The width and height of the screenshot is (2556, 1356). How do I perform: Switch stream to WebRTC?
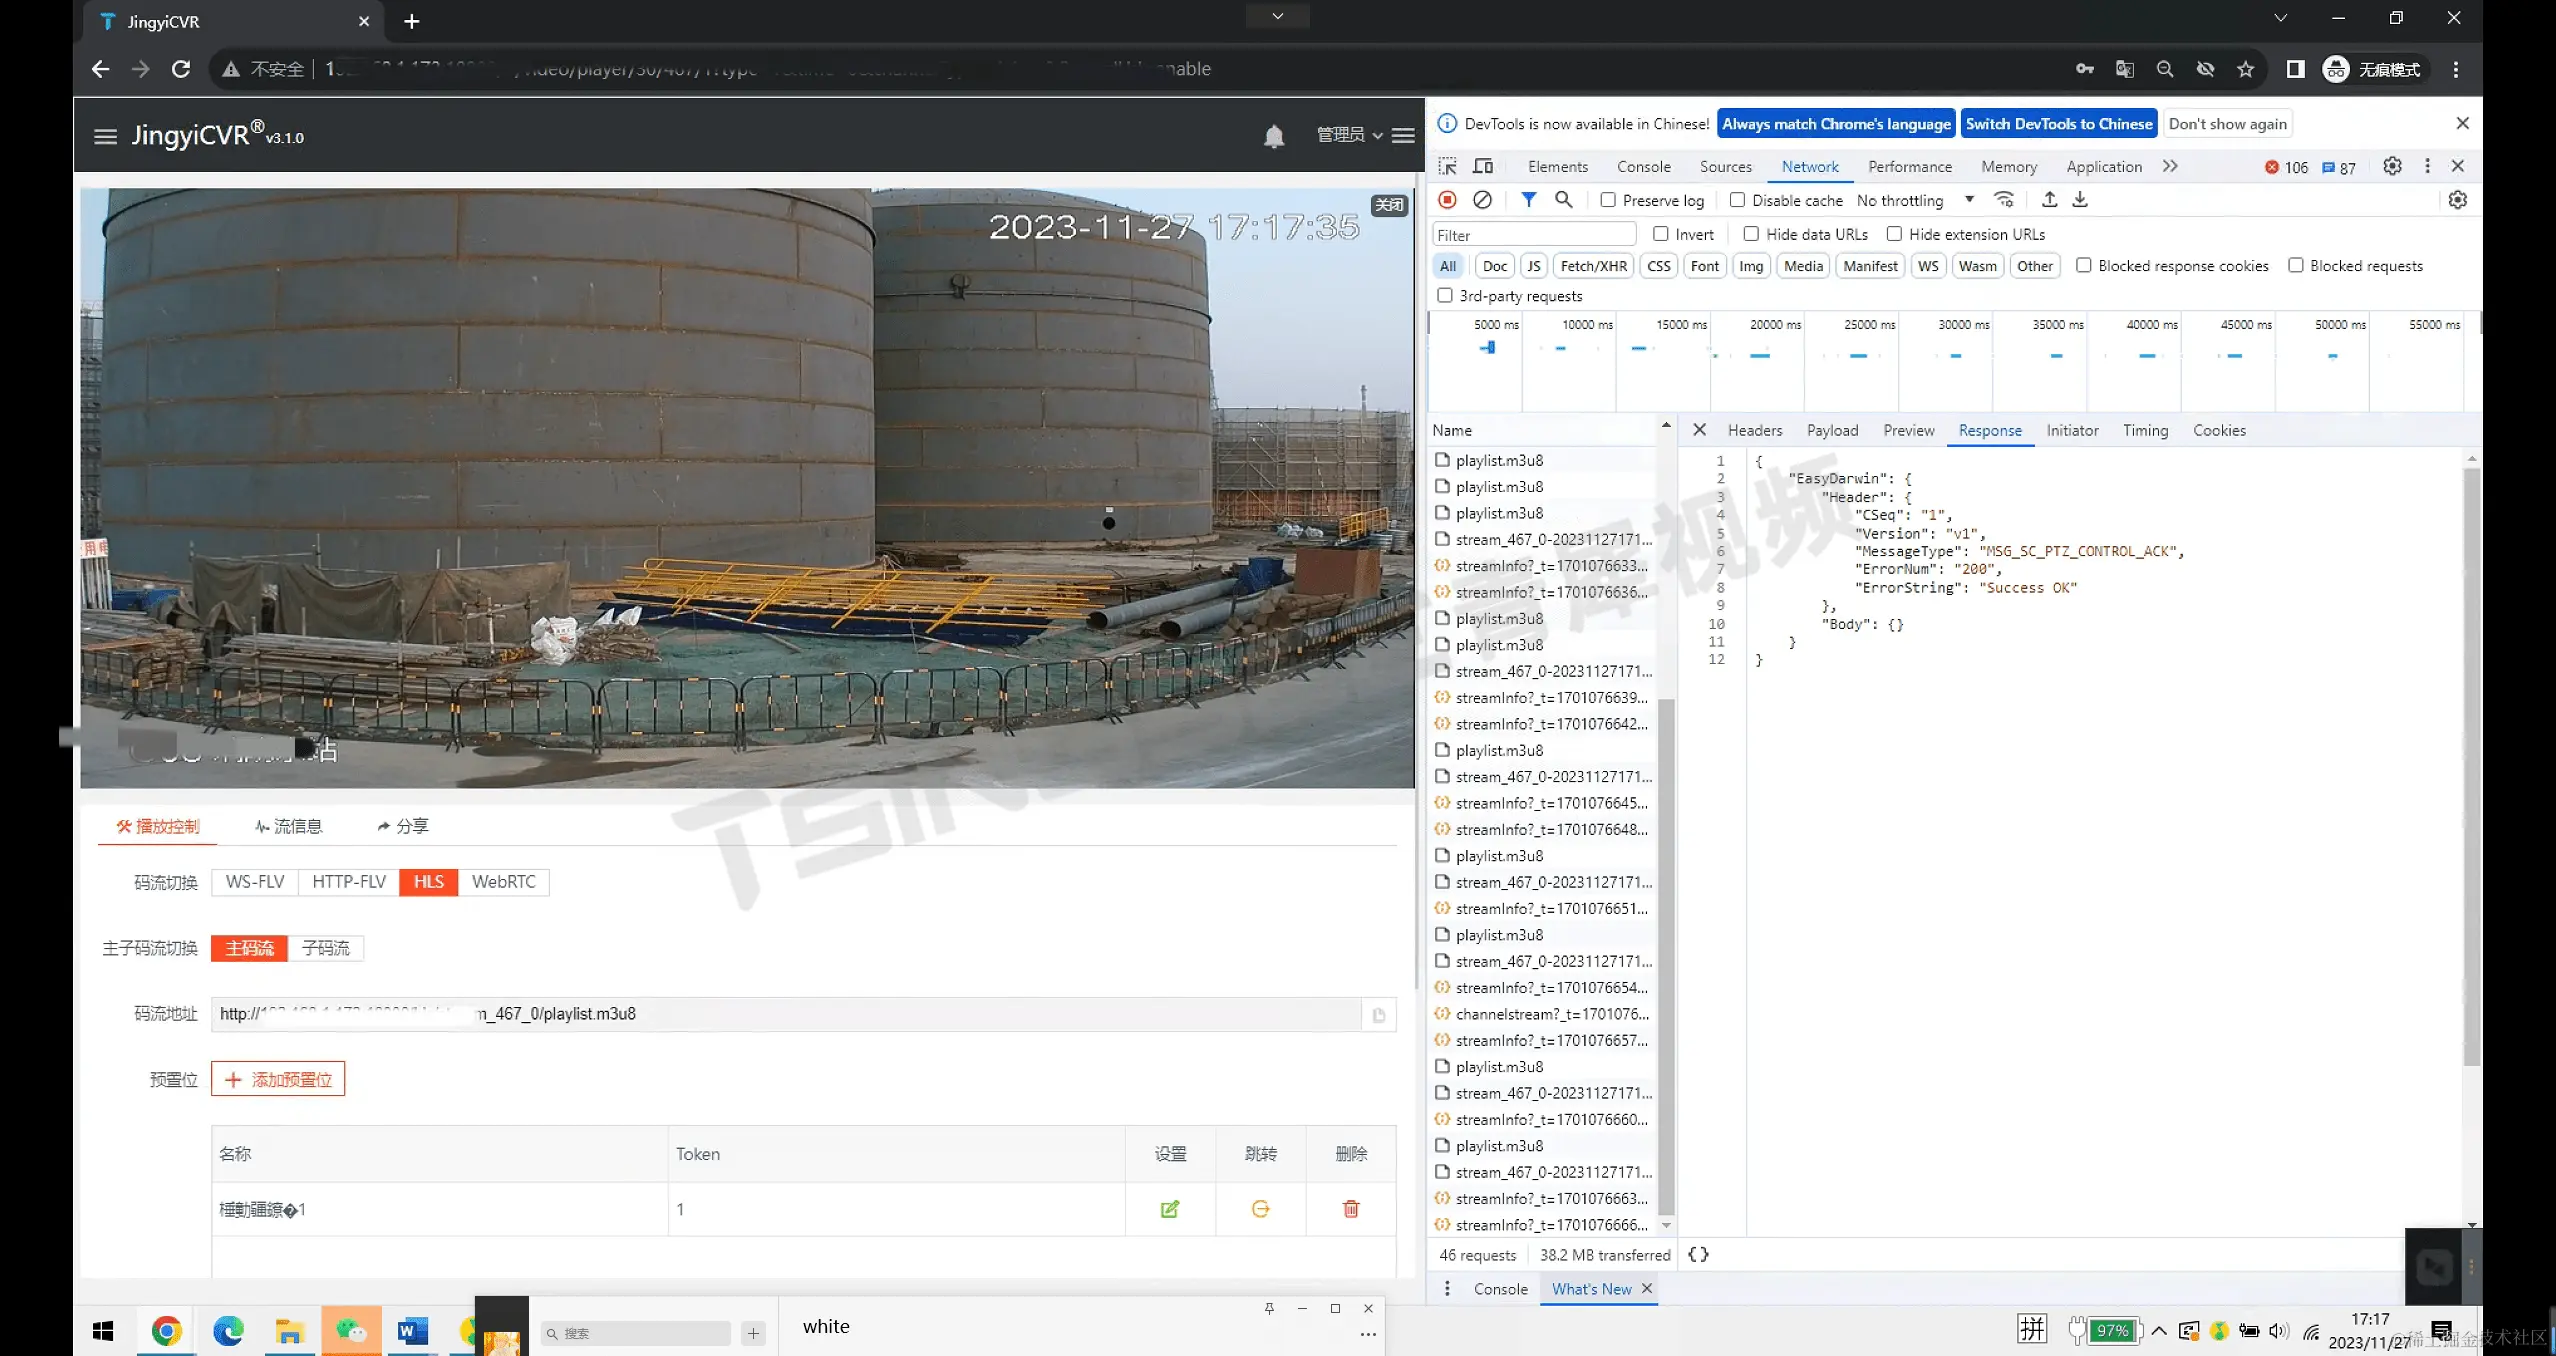[503, 882]
